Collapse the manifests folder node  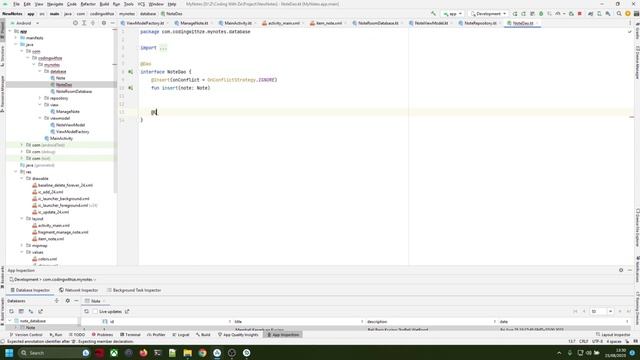16,38
